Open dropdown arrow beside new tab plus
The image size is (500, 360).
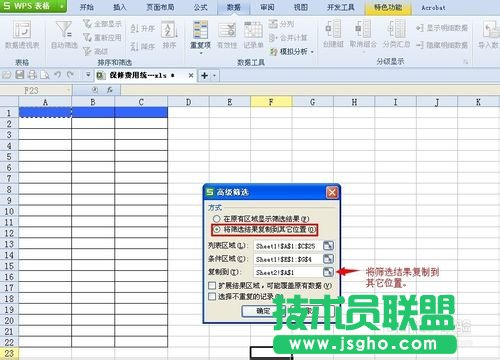214,76
